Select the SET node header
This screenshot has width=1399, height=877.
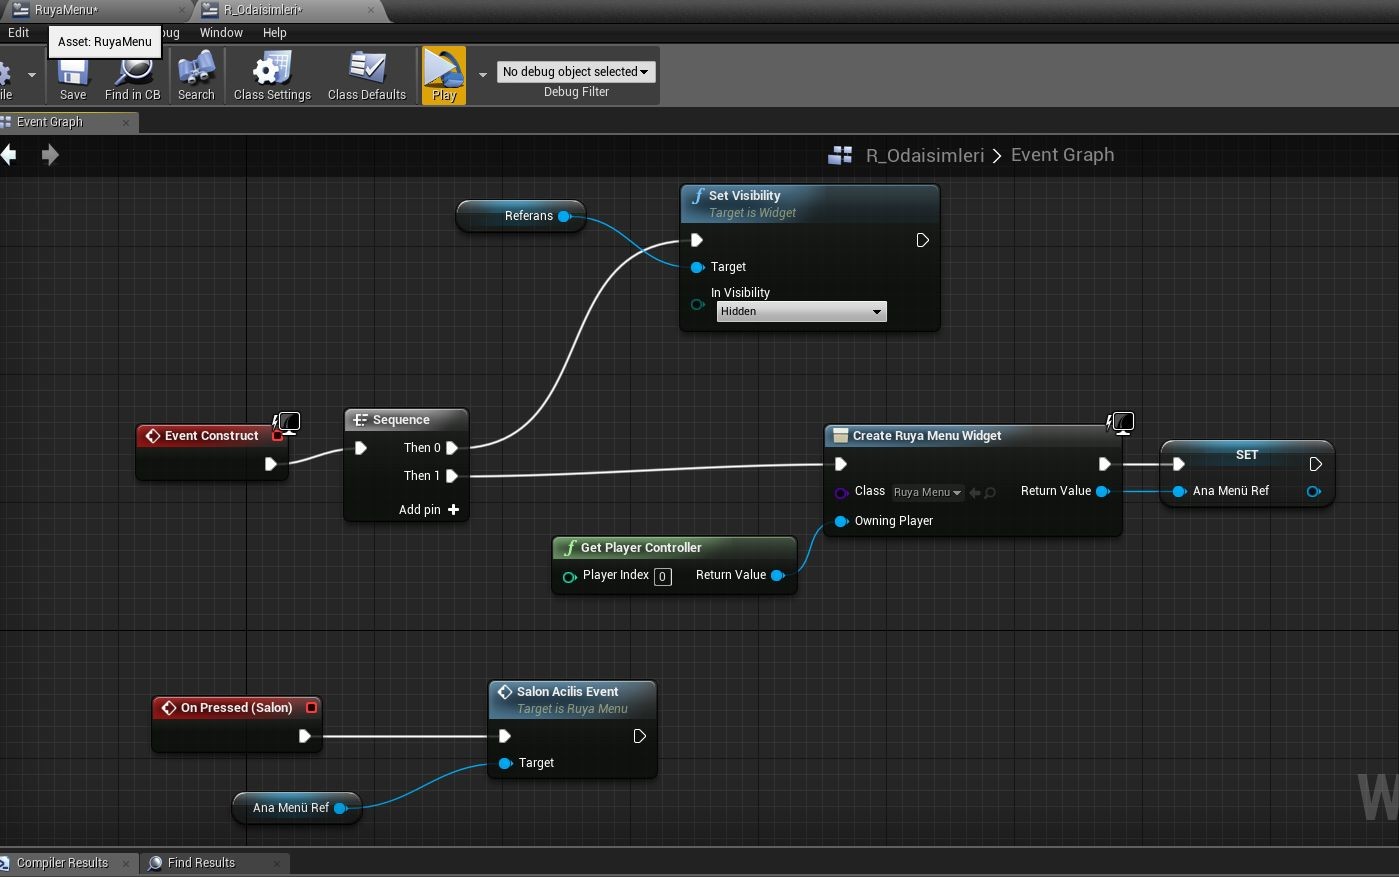point(1247,455)
